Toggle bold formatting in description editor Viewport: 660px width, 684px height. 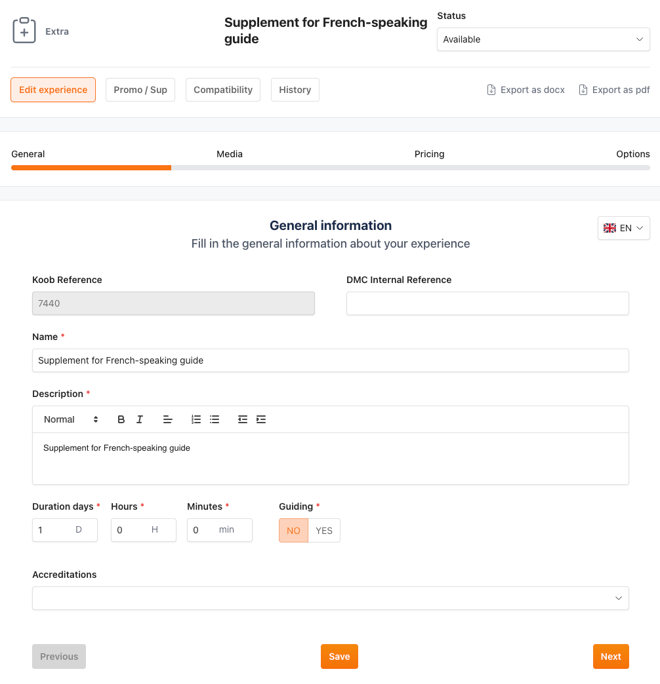(x=121, y=420)
